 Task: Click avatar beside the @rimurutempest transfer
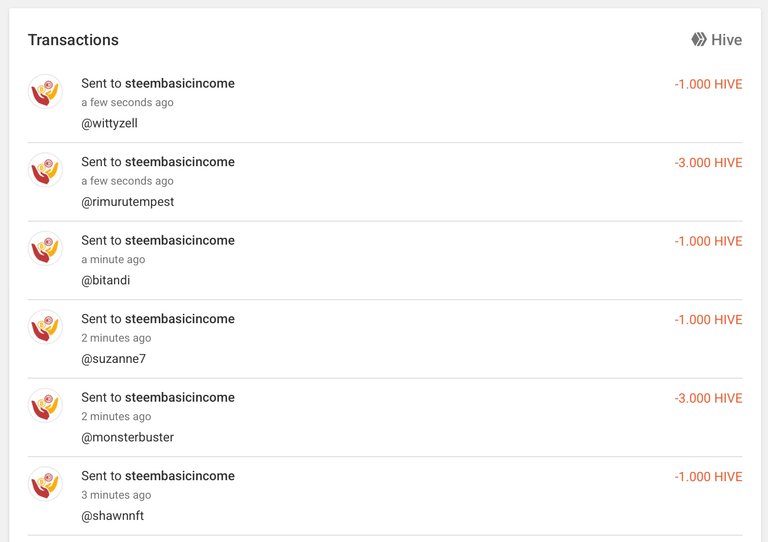tap(45, 170)
